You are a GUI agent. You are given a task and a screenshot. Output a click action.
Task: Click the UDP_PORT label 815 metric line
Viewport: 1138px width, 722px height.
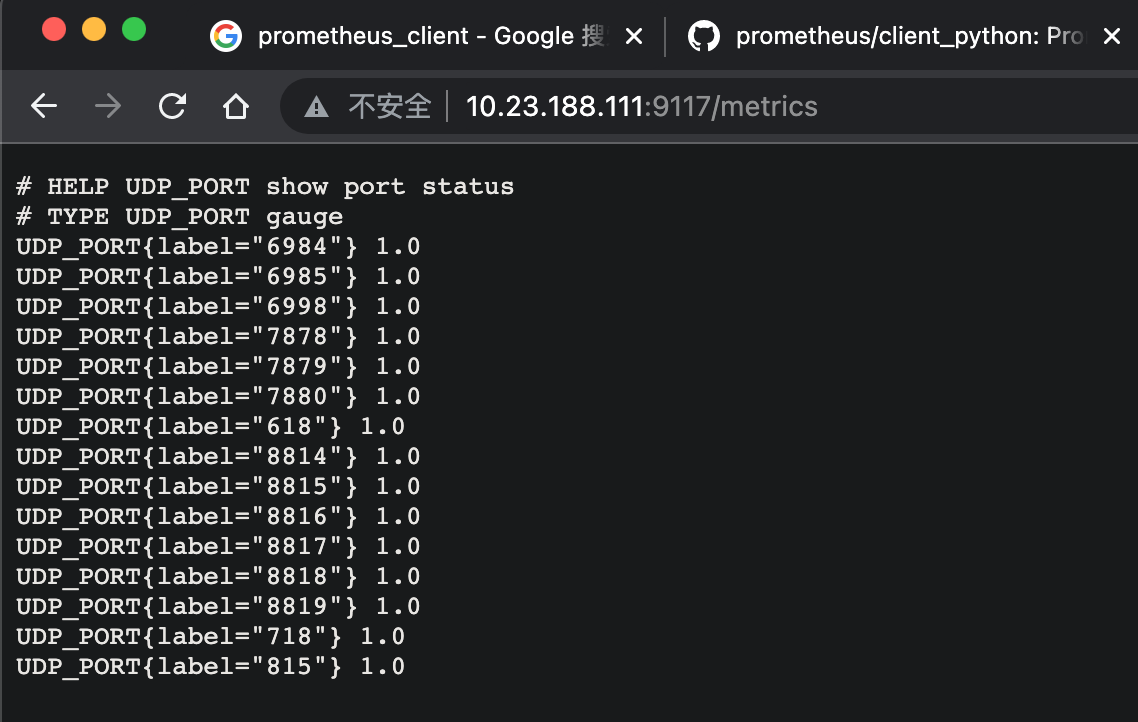[210, 666]
